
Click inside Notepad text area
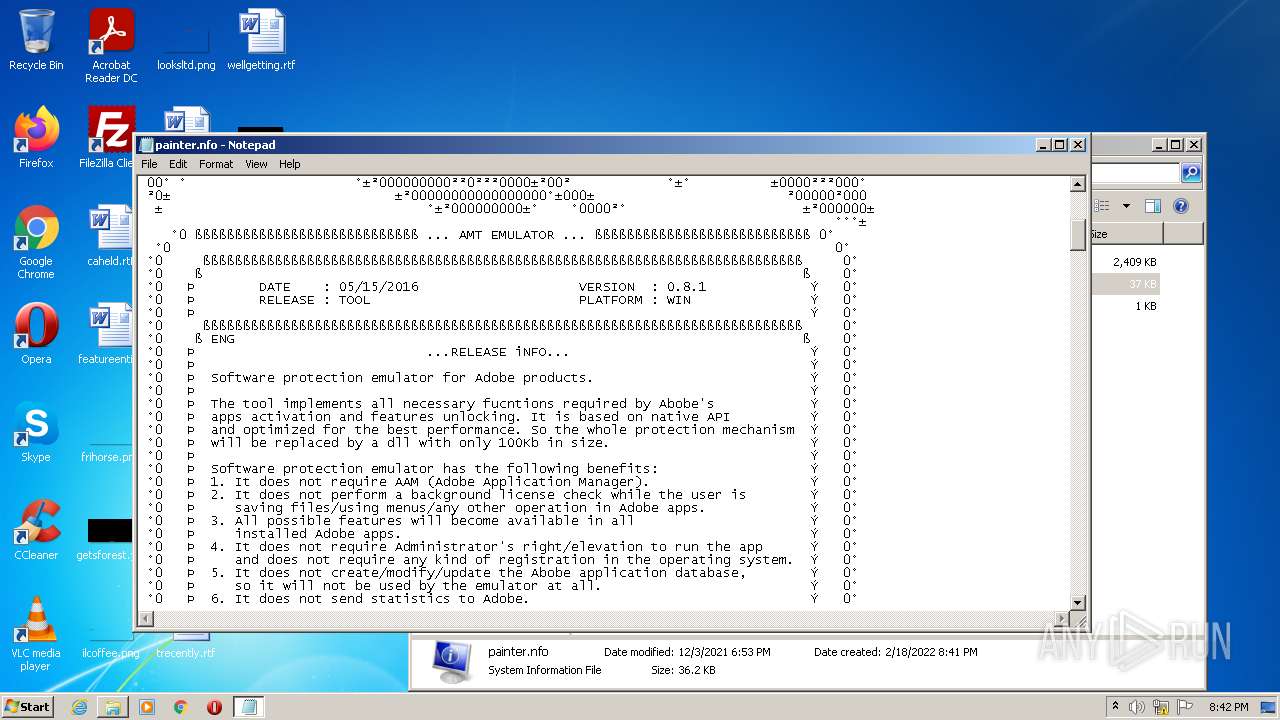pyautogui.click(x=603, y=393)
